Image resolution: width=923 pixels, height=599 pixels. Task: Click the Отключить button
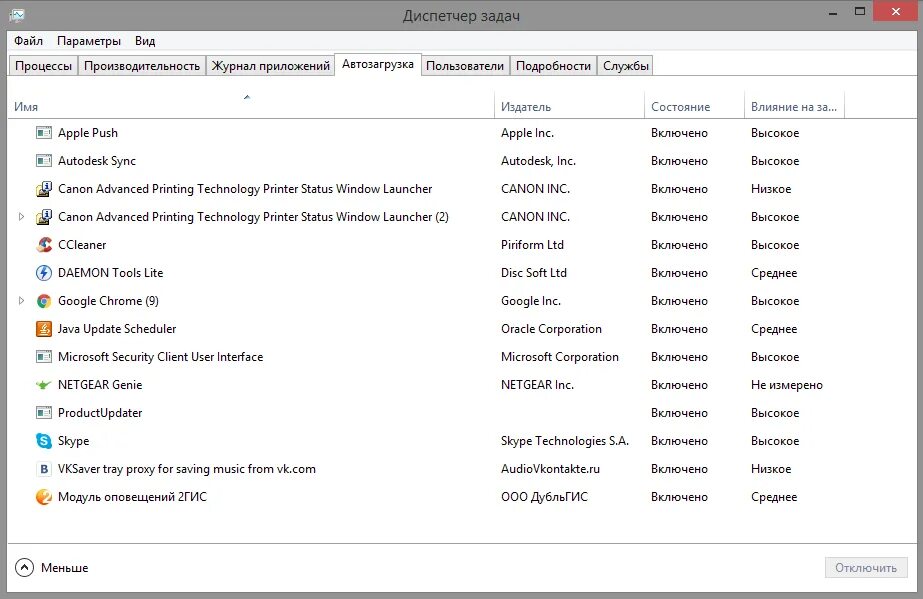[866, 568]
